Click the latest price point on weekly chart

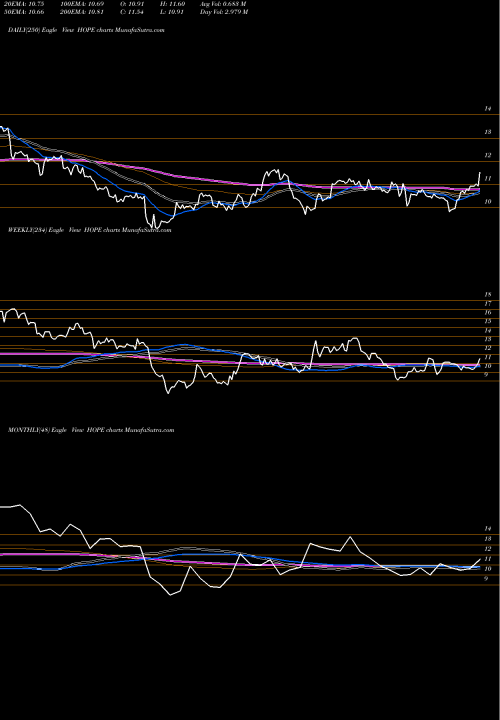coord(480,359)
